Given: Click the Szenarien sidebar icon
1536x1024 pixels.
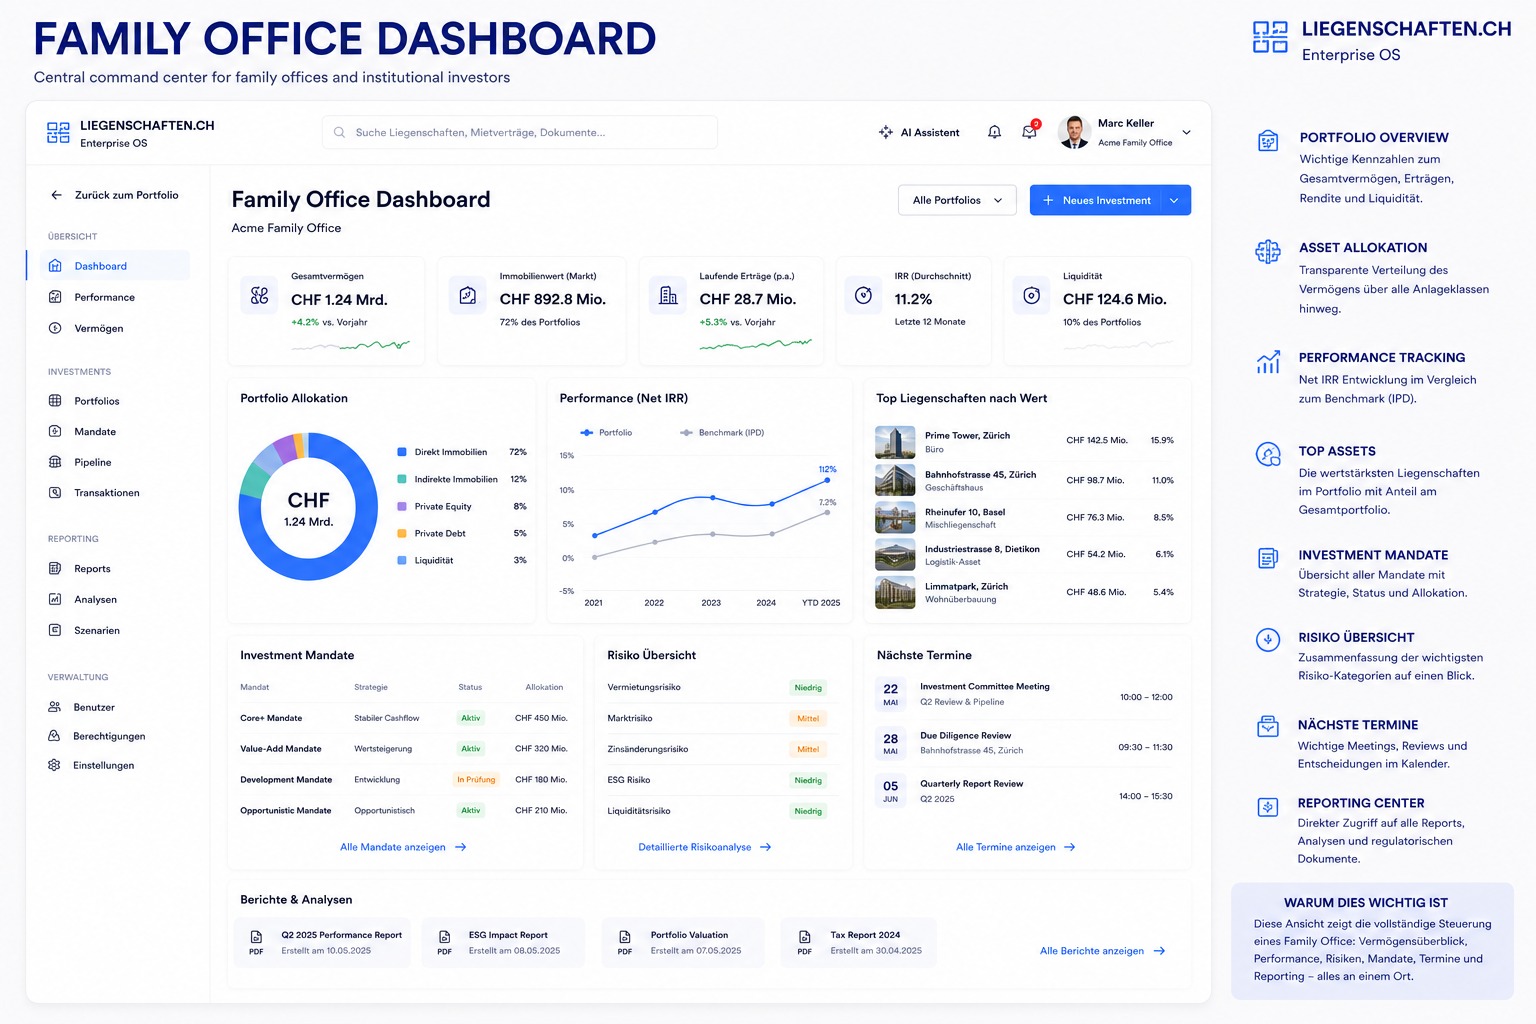Looking at the screenshot, I should tap(55, 630).
